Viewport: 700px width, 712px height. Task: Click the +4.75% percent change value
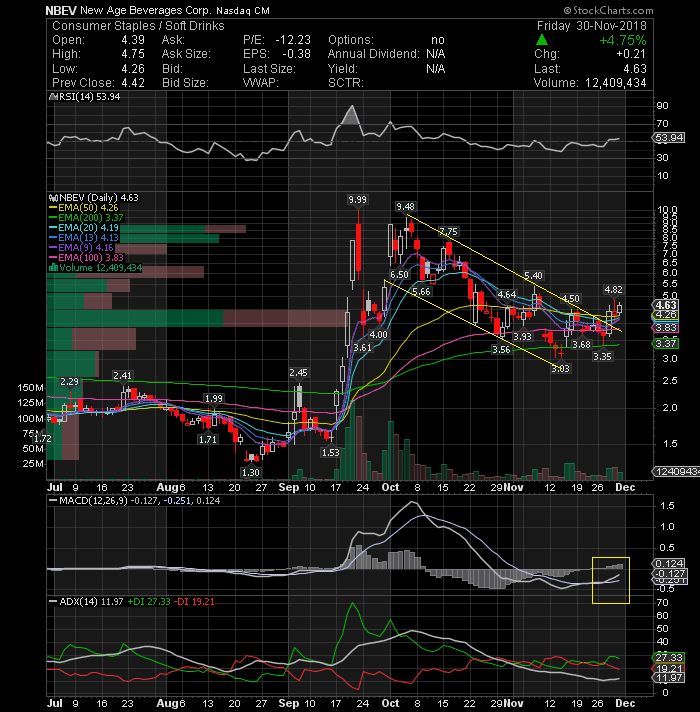coord(622,40)
